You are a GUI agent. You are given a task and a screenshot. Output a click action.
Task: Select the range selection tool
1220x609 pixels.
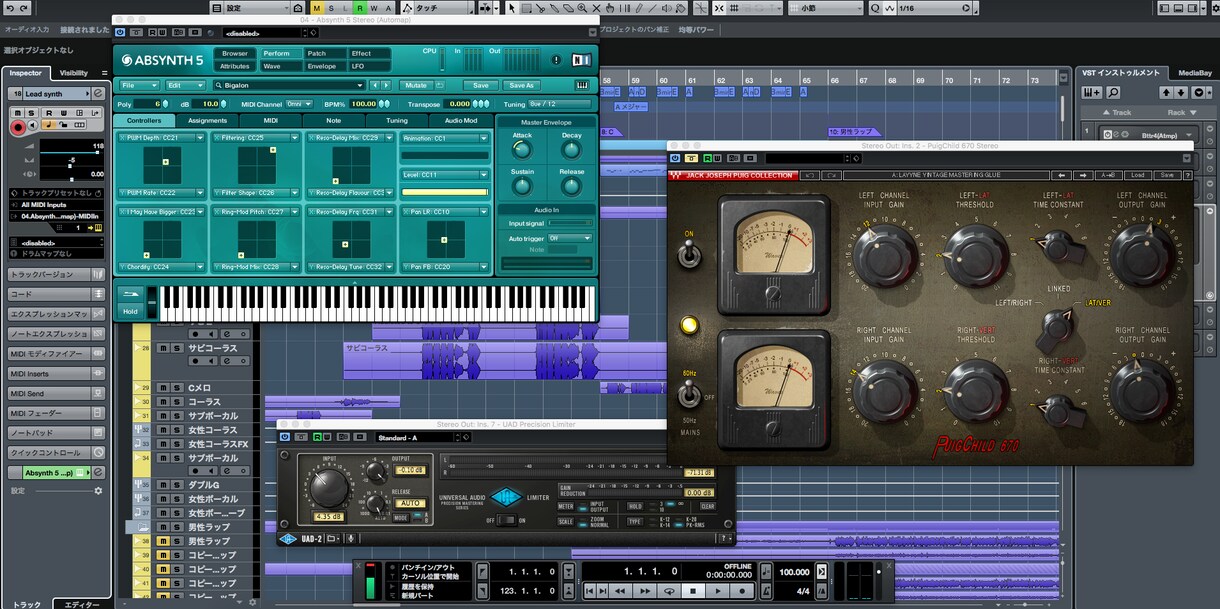point(526,8)
